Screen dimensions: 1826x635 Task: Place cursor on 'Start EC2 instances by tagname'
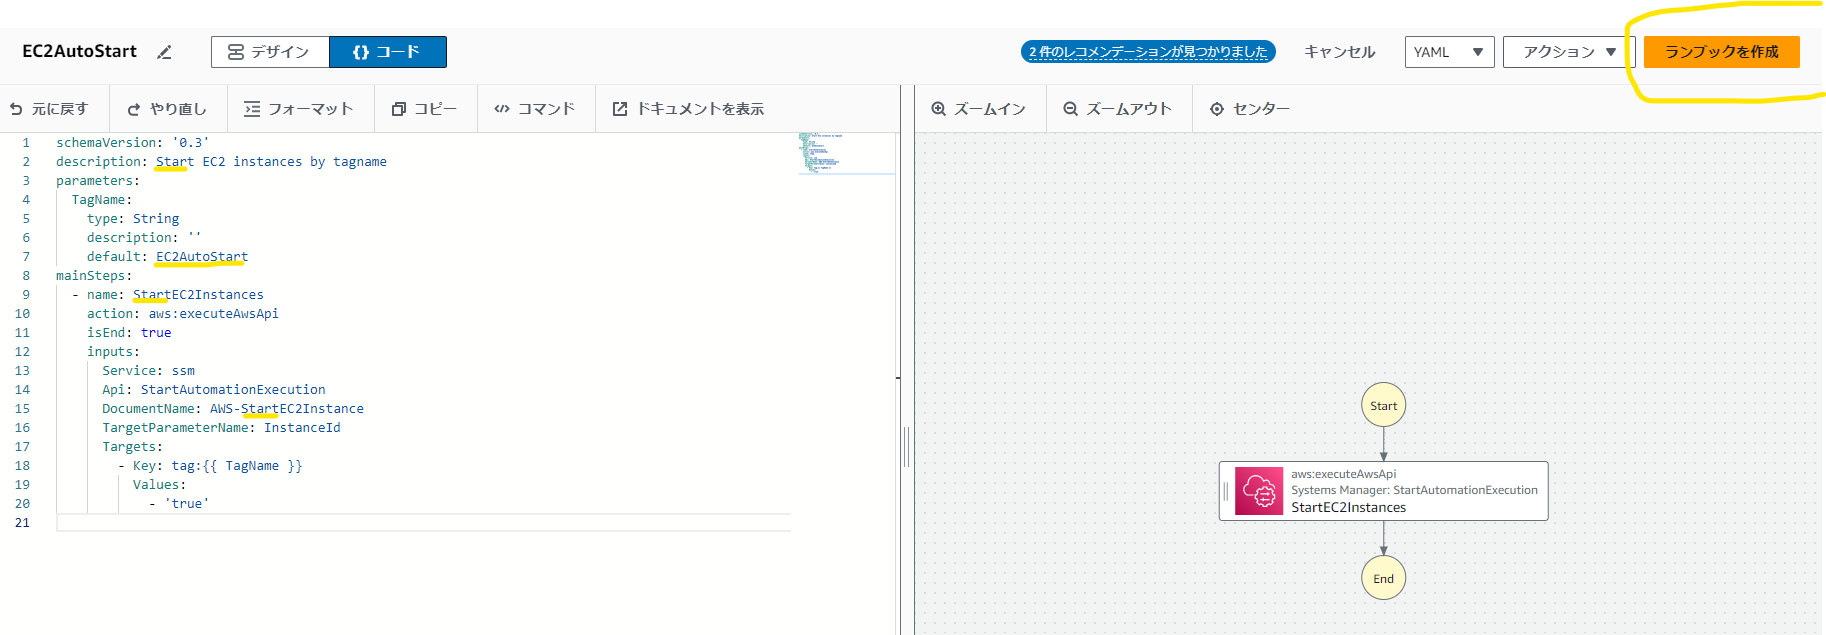[271, 162]
